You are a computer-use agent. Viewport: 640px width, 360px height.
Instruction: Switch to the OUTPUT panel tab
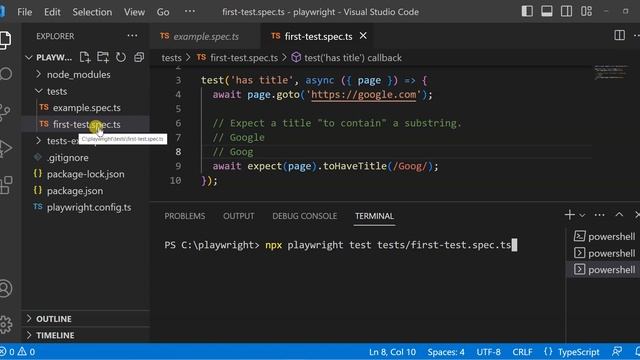coord(239,216)
